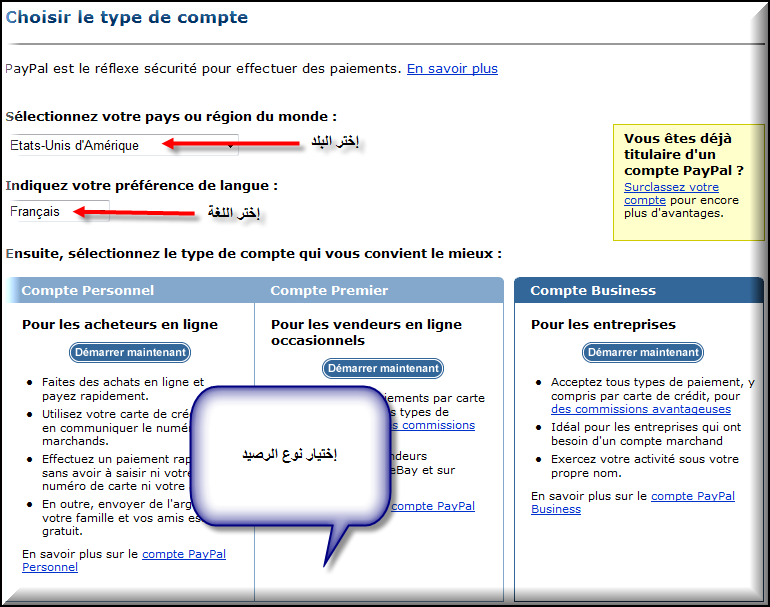Viewport: 770px width, 607px height.
Task: Start the Compte Personnel with Démarrer maintenant
Action: [x=130, y=353]
